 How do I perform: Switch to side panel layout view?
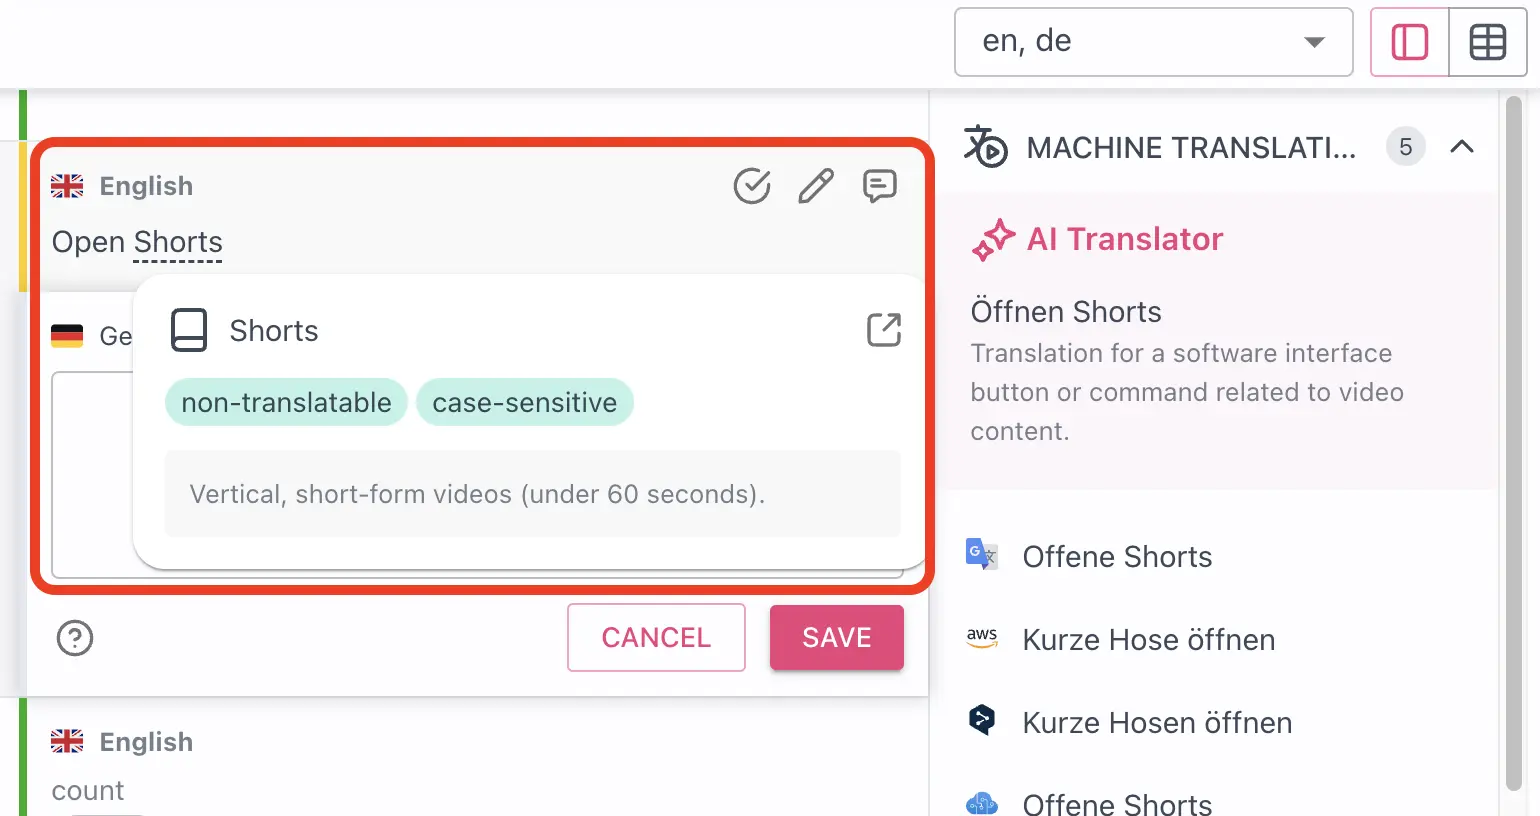click(1410, 42)
